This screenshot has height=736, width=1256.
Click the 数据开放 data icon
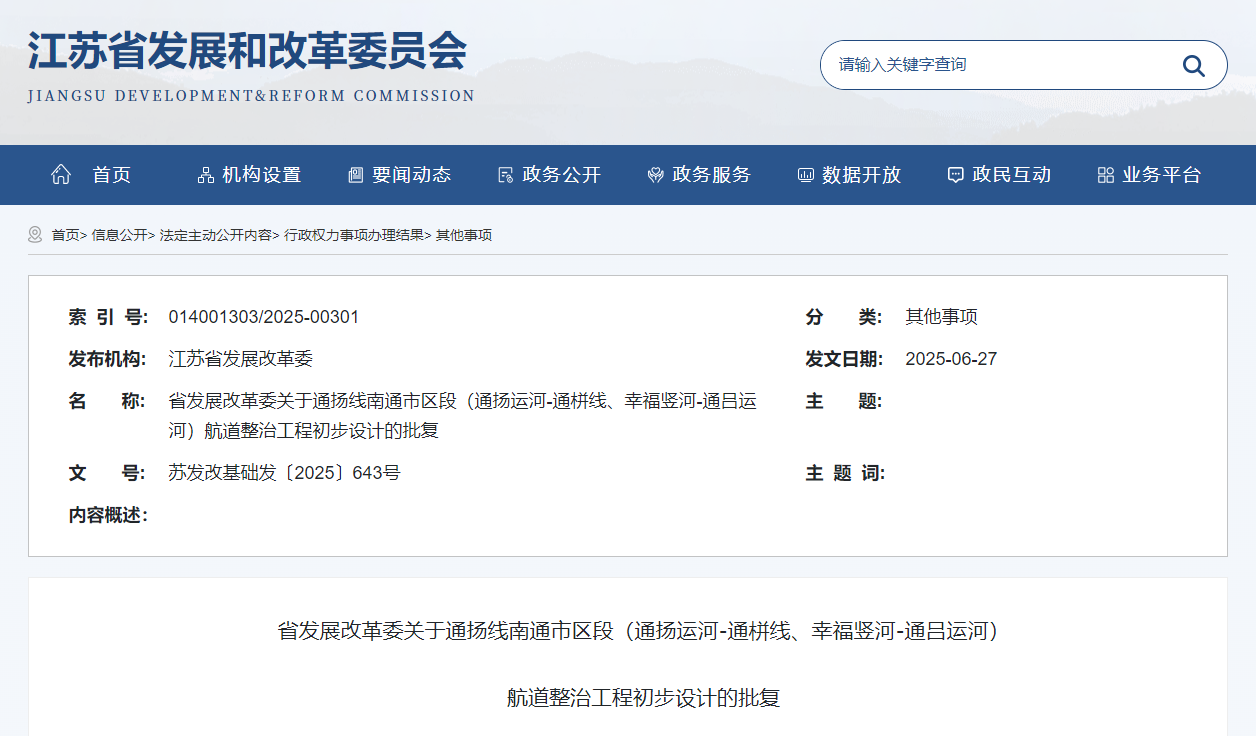click(x=805, y=175)
